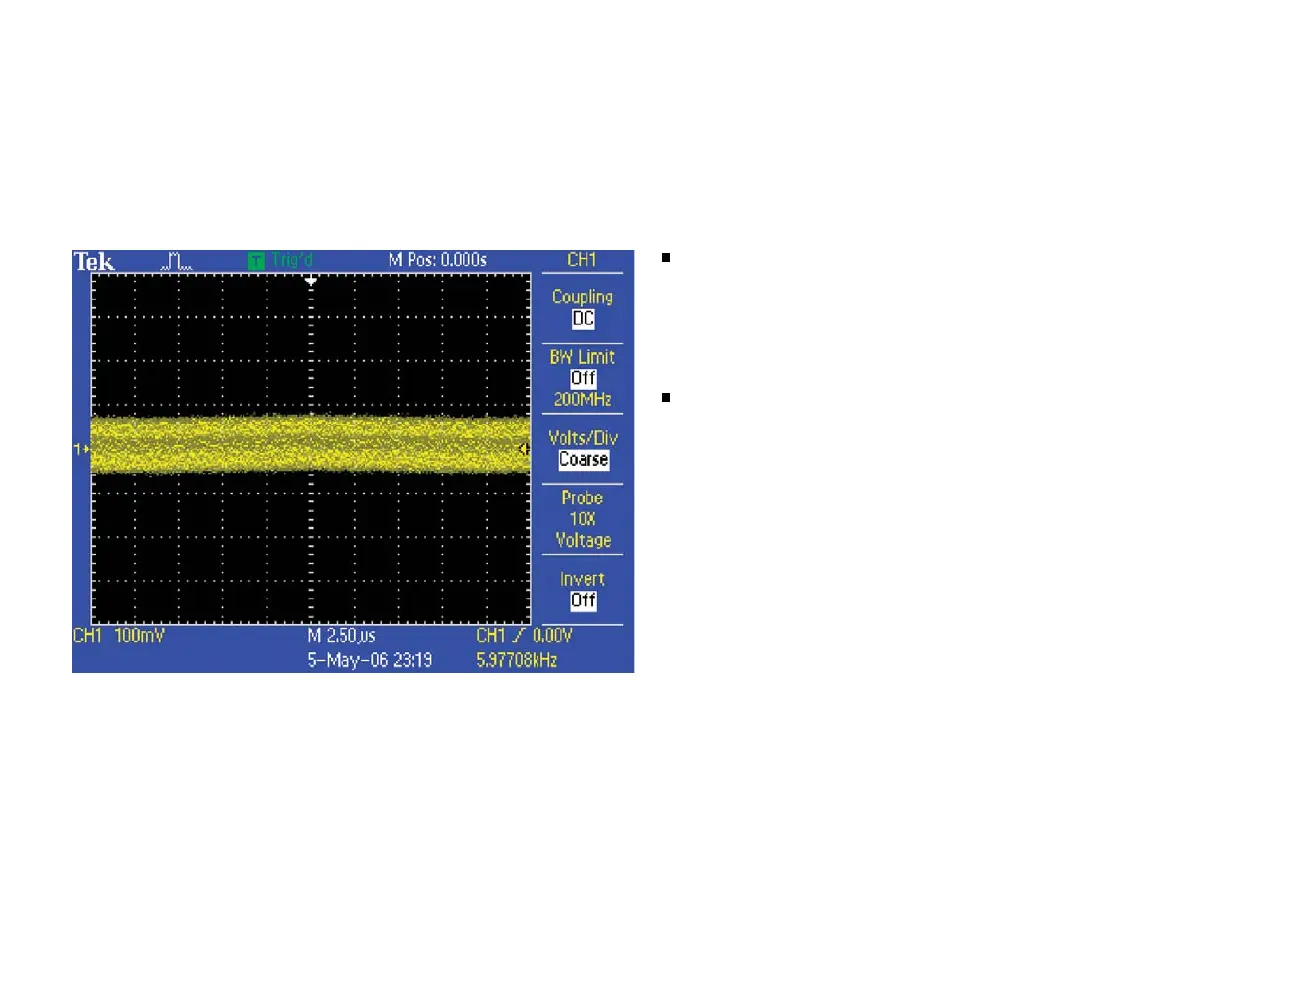Click the green Trig'd status indicator
Screen dimensions: 1296x1008
280,260
